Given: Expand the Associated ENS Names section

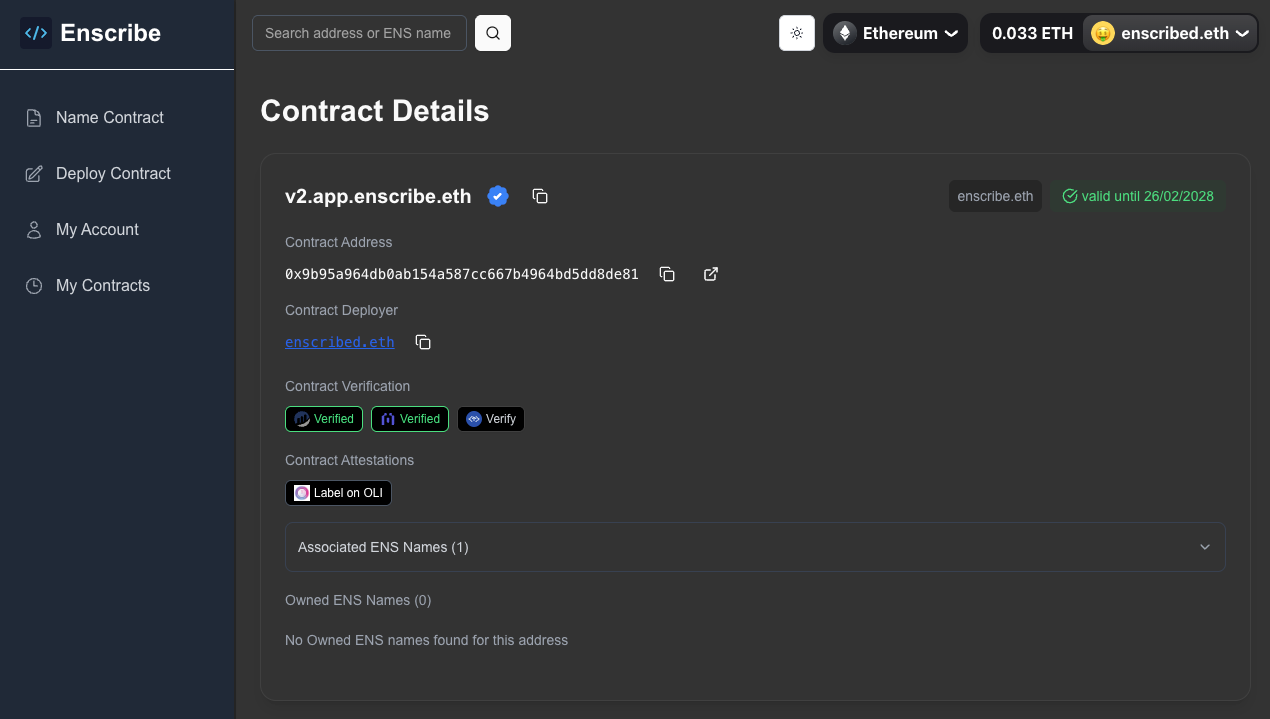Looking at the screenshot, I should click(754, 547).
